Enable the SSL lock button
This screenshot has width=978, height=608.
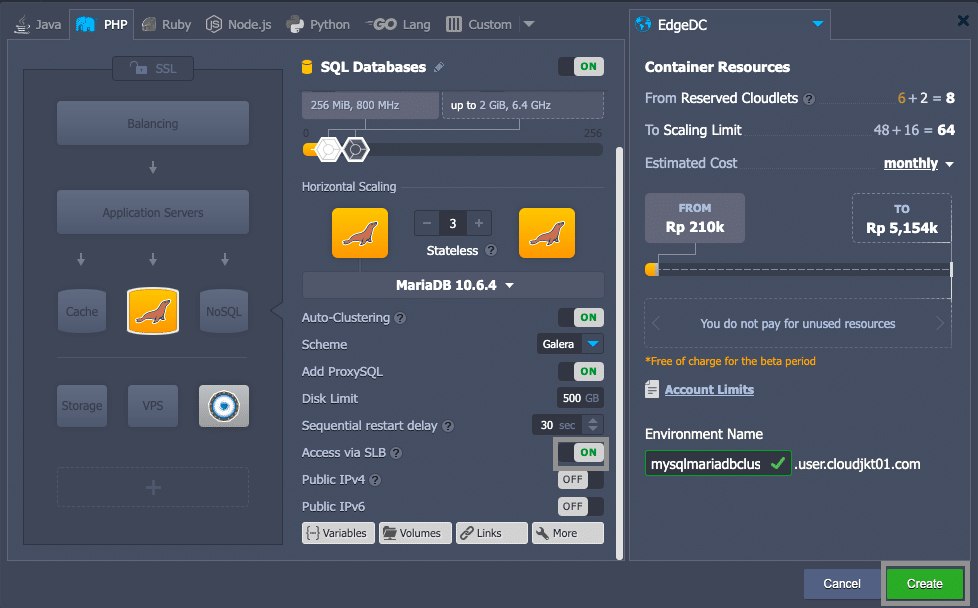coord(153,69)
